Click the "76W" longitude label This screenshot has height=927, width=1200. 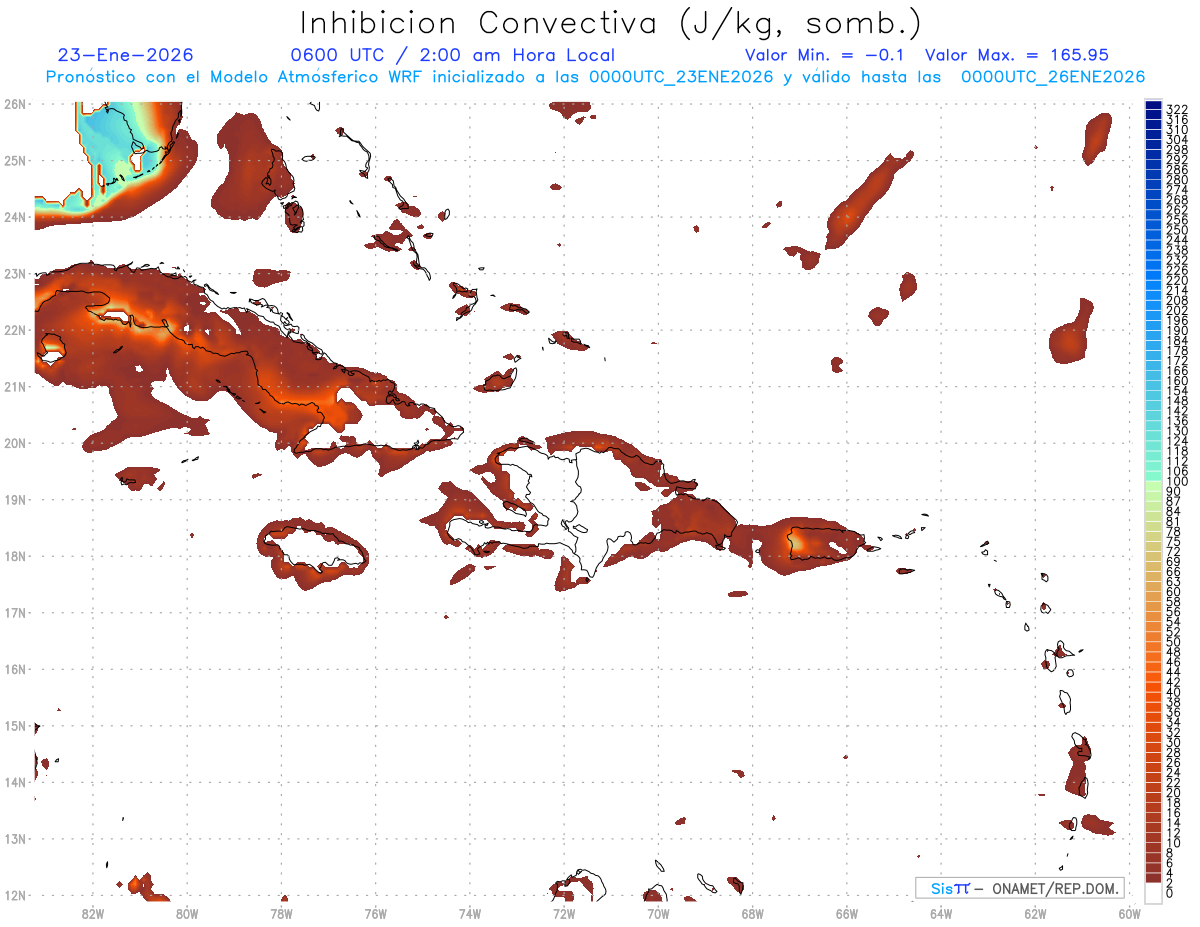(375, 913)
